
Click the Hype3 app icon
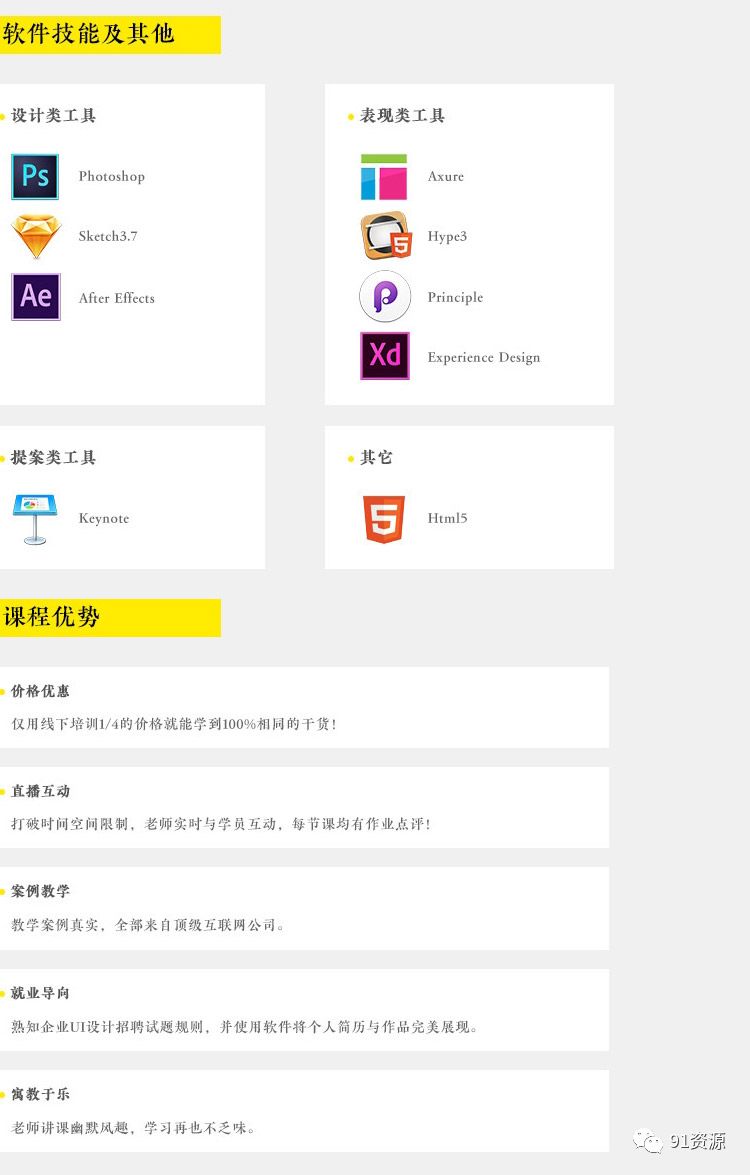pyautogui.click(x=386, y=236)
